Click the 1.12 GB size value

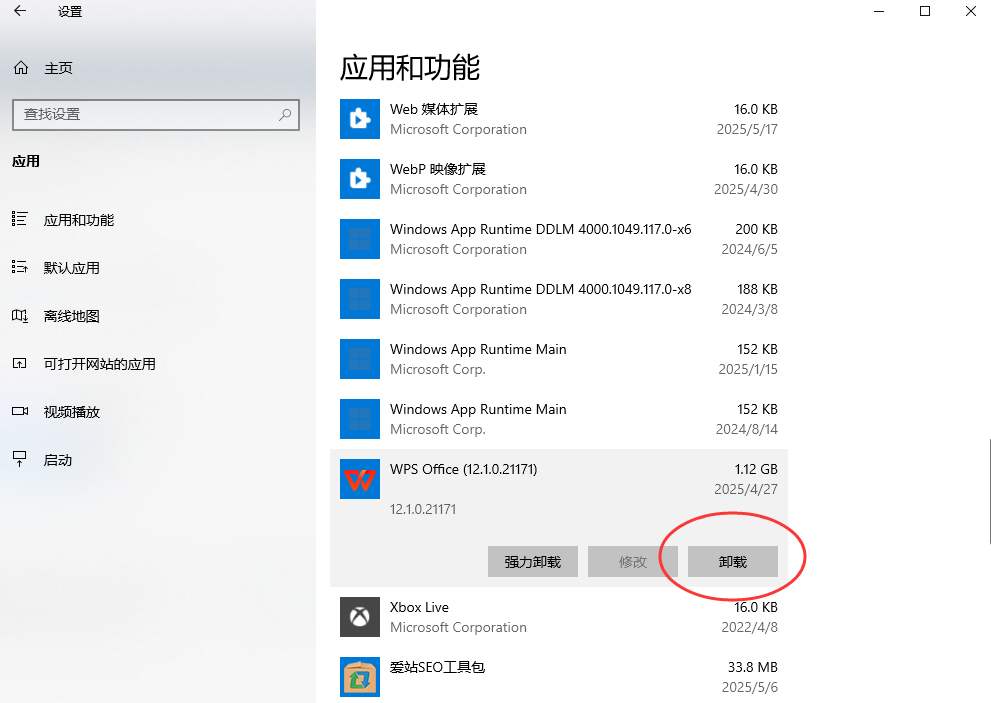point(756,469)
